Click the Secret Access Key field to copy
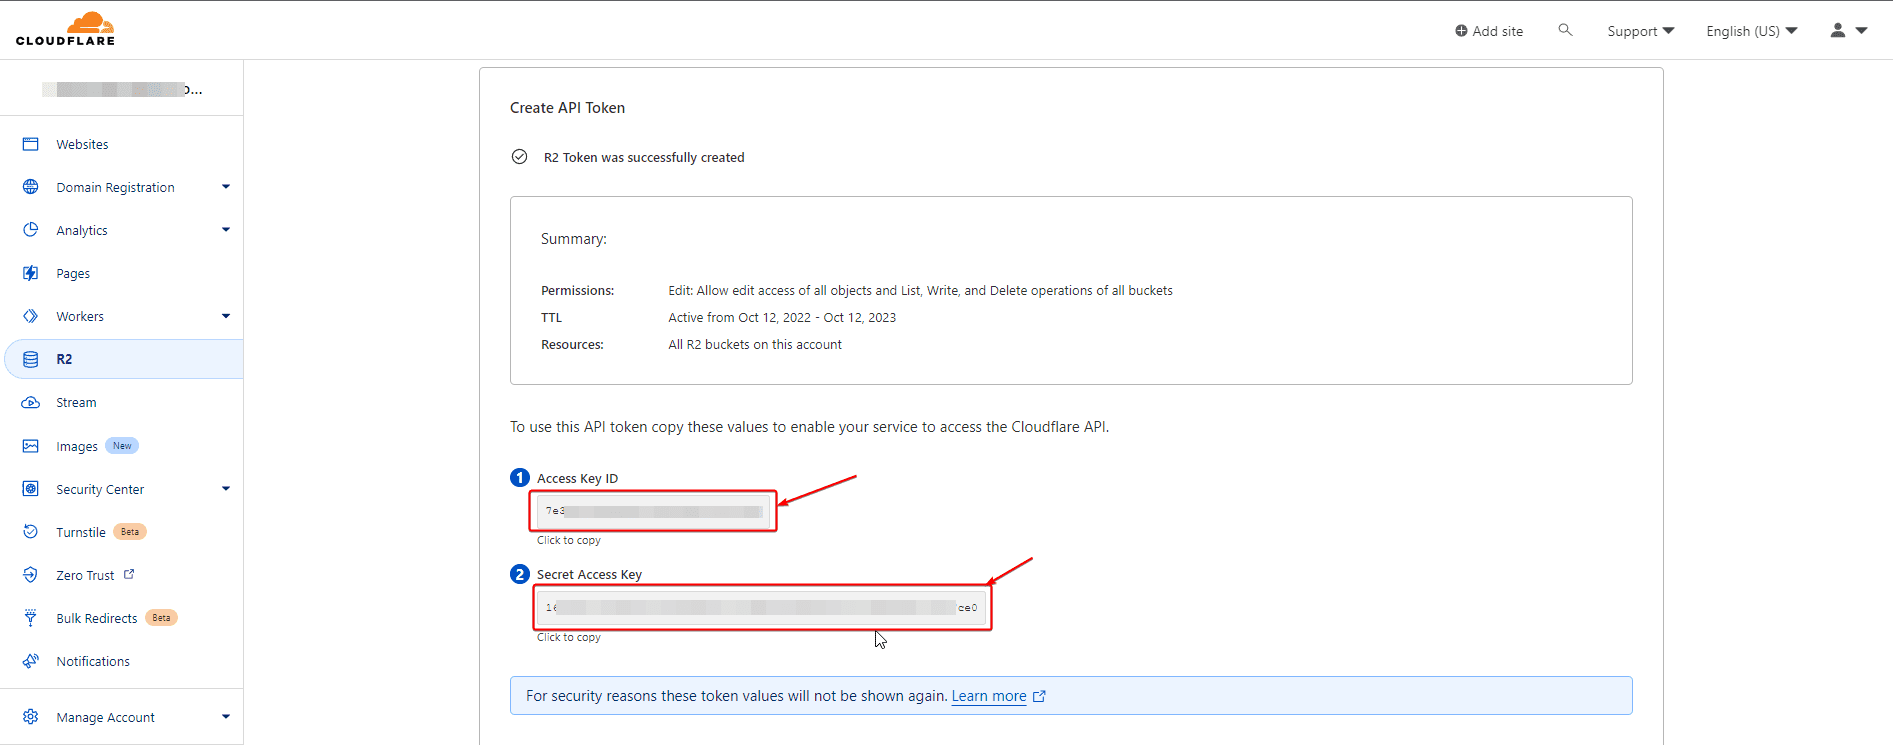The height and width of the screenshot is (745, 1893). tap(762, 607)
